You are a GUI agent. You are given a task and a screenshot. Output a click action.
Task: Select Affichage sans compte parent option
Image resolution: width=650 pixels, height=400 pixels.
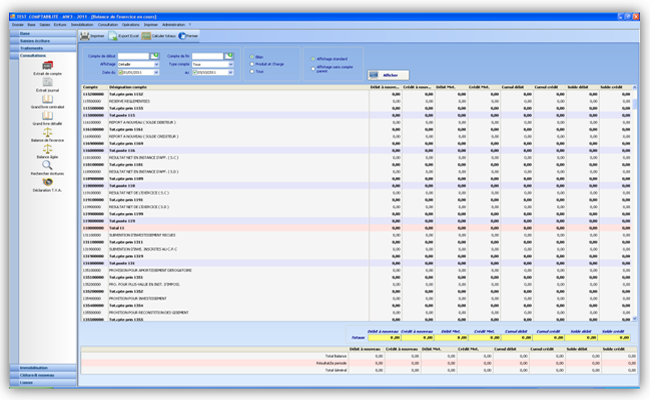[x=313, y=68]
